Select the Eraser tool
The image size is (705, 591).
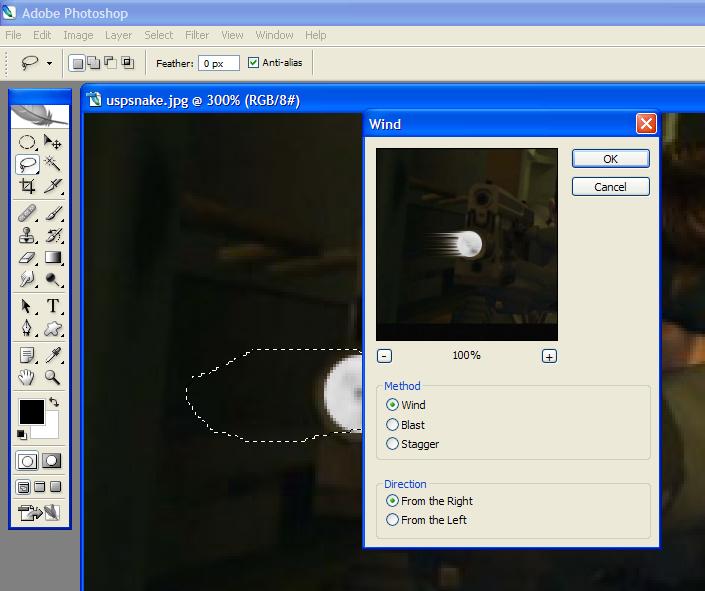click(28, 259)
